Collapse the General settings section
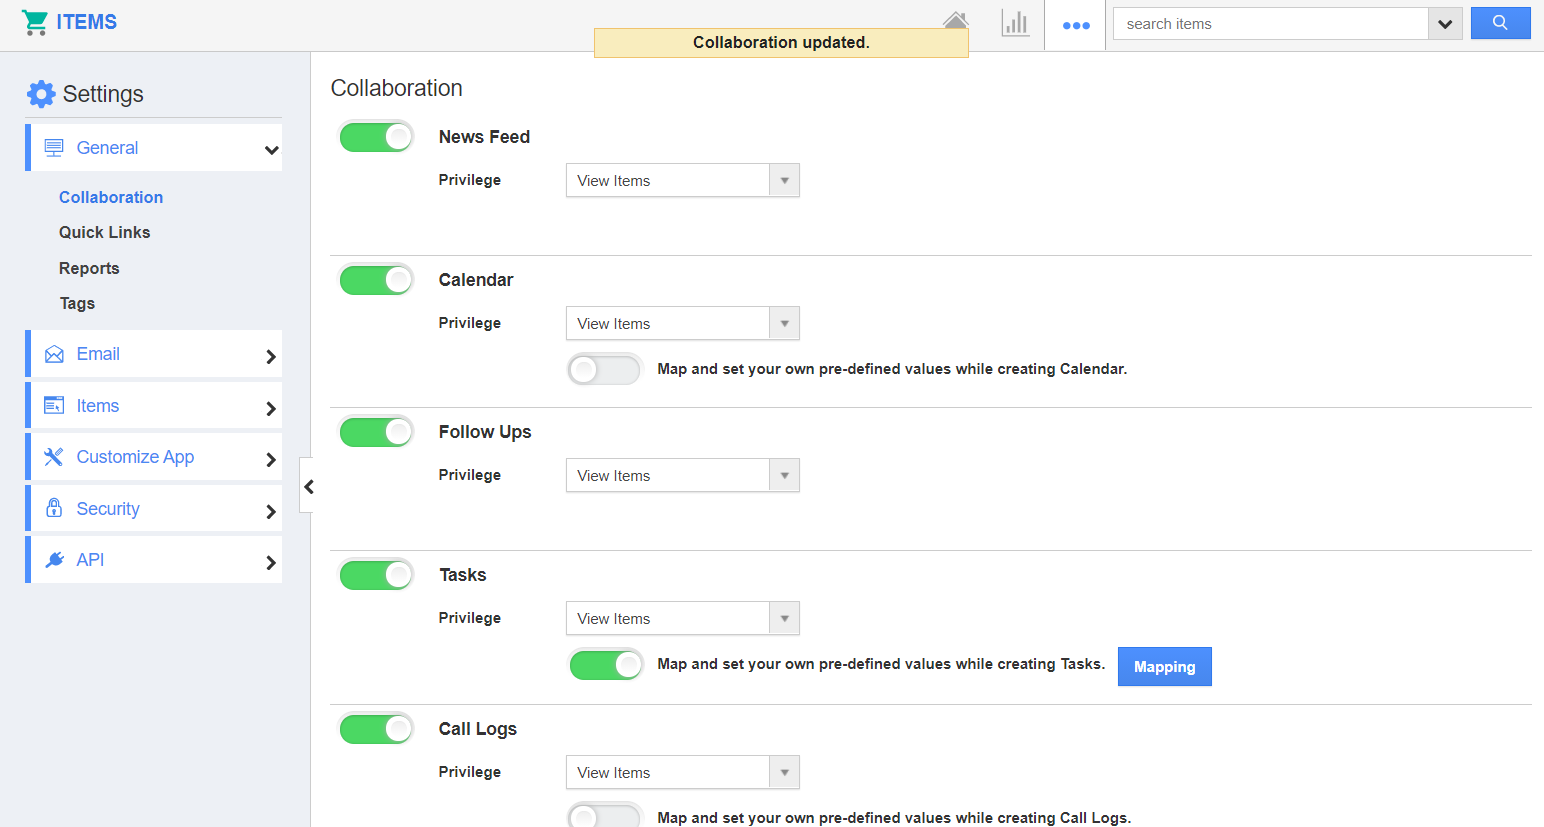This screenshot has height=827, width=1544. (x=270, y=147)
